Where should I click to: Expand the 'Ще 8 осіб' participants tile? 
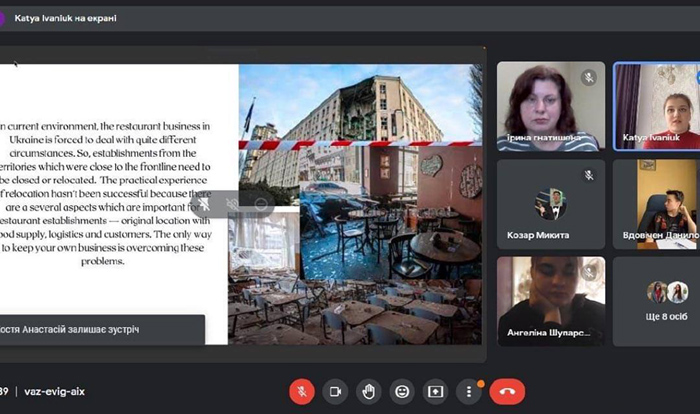(656, 301)
